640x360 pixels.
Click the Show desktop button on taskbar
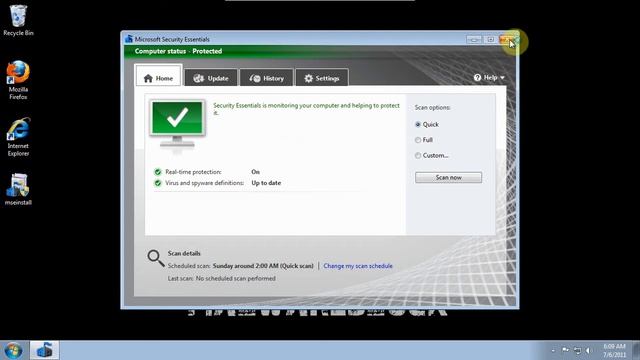tap(636, 351)
